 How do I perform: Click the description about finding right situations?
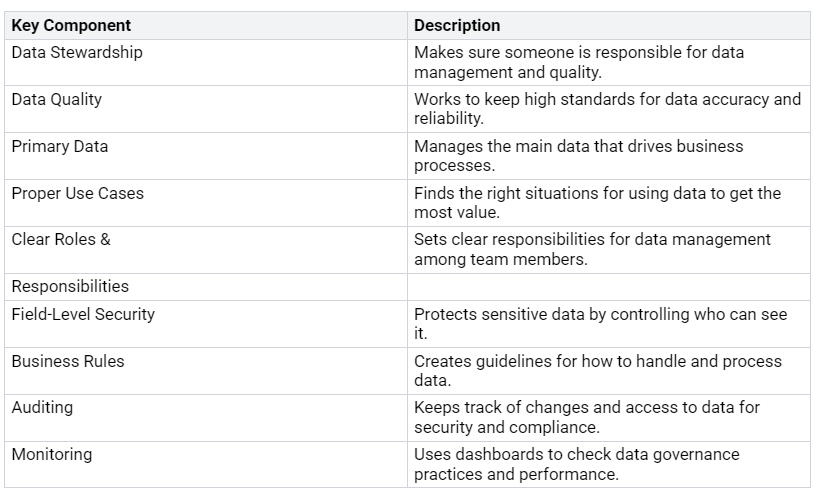[x=597, y=203]
